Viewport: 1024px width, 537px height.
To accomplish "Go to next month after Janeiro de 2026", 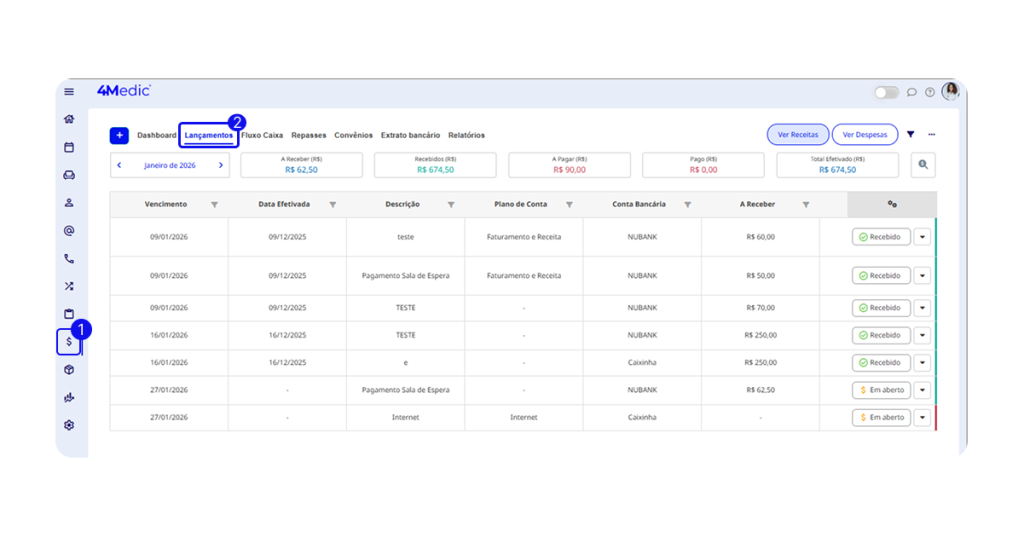I will pos(221,165).
